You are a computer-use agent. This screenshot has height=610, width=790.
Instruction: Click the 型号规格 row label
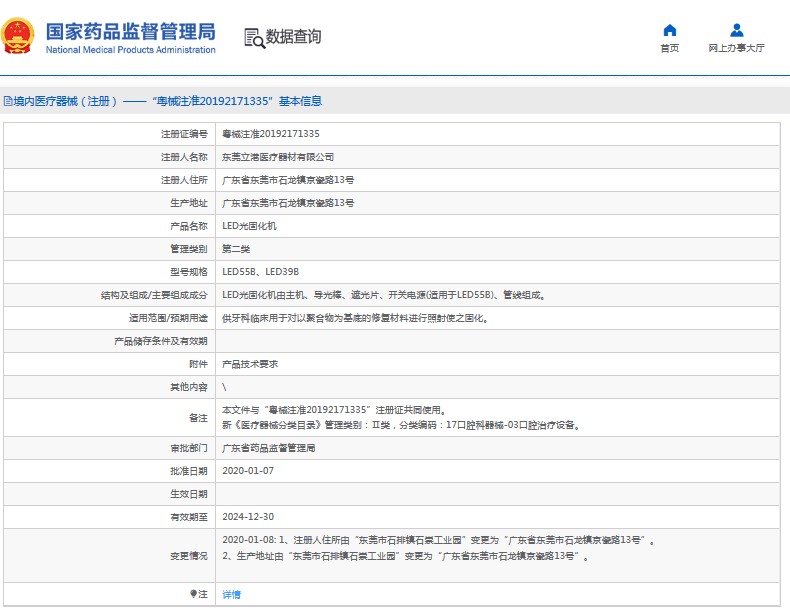pos(189,272)
